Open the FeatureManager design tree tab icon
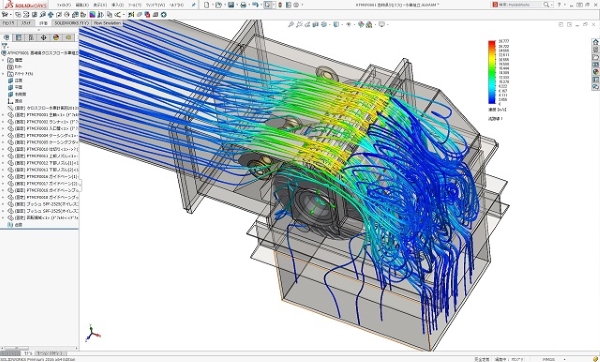This screenshot has width=600, height=362. click(x=6, y=38)
